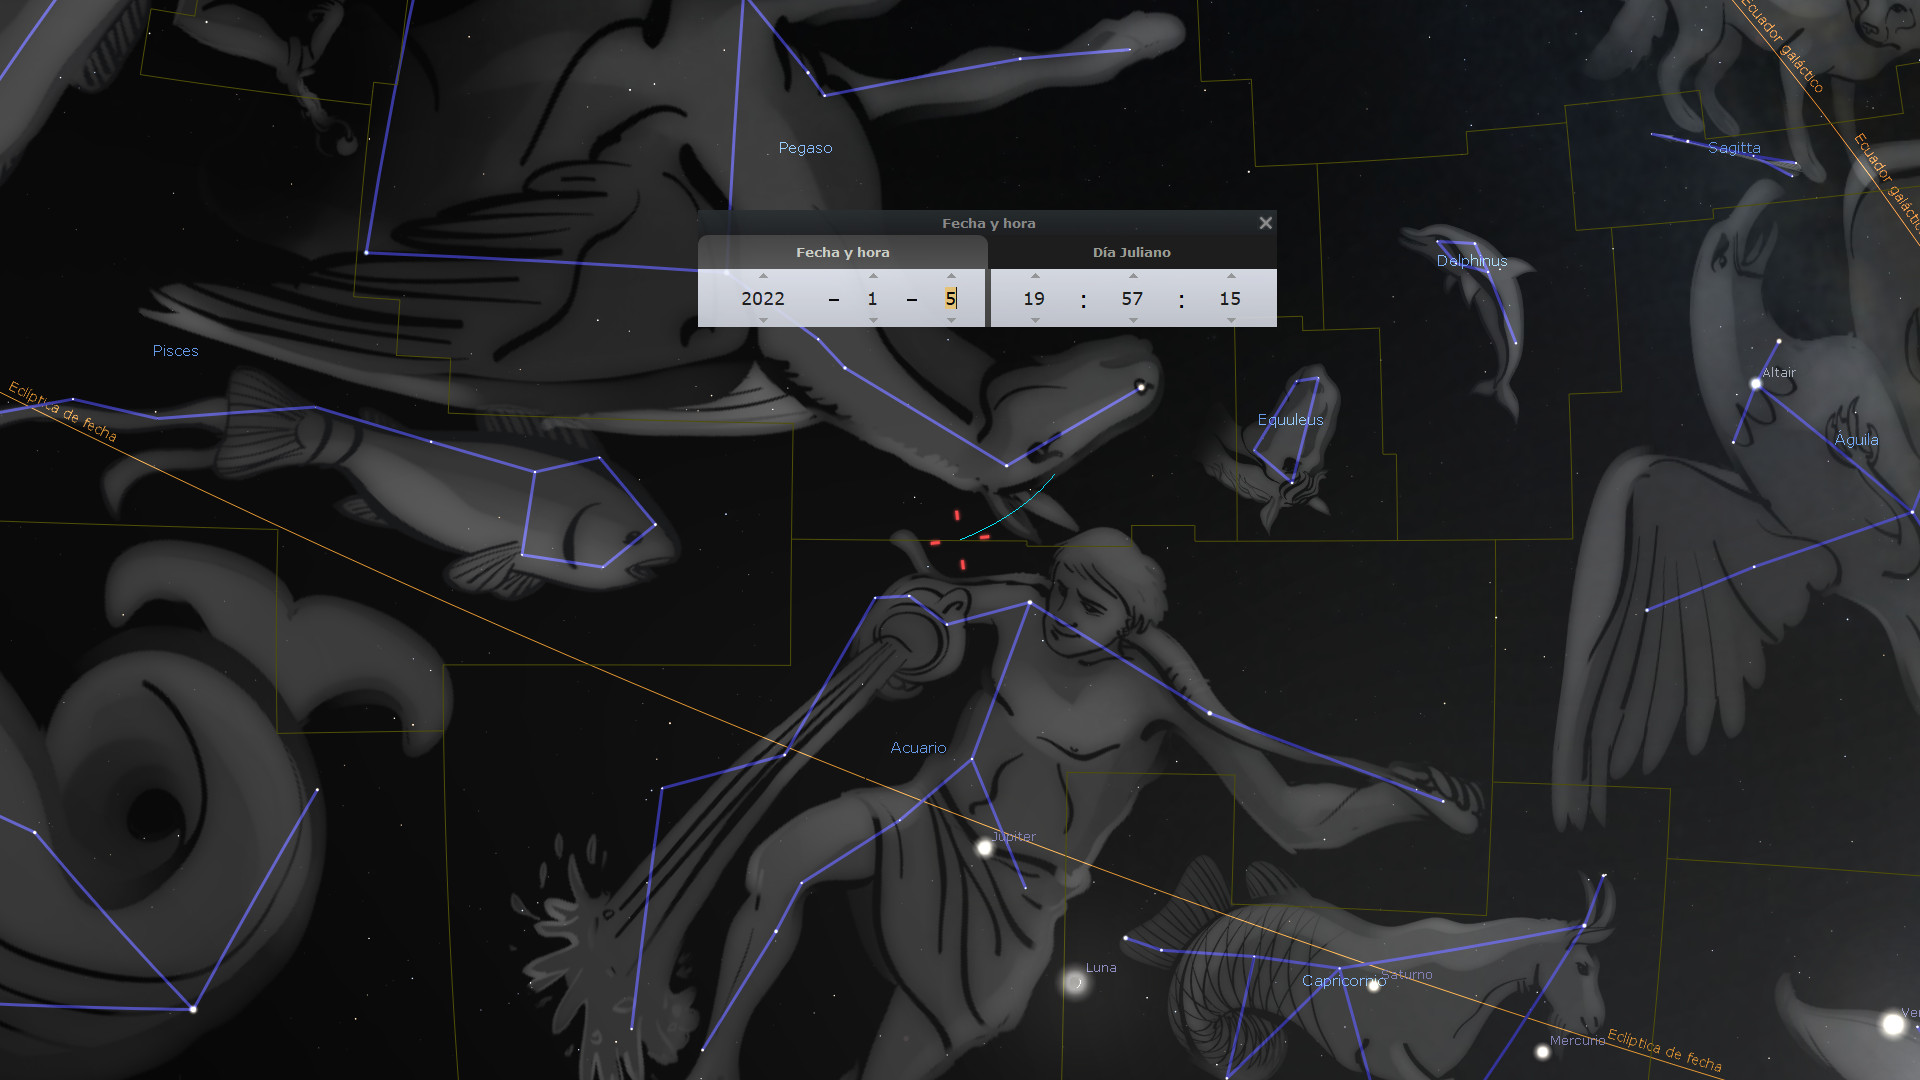Click the bright star at Pegasus' nose
This screenshot has width=1920, height=1080.
(1140, 387)
